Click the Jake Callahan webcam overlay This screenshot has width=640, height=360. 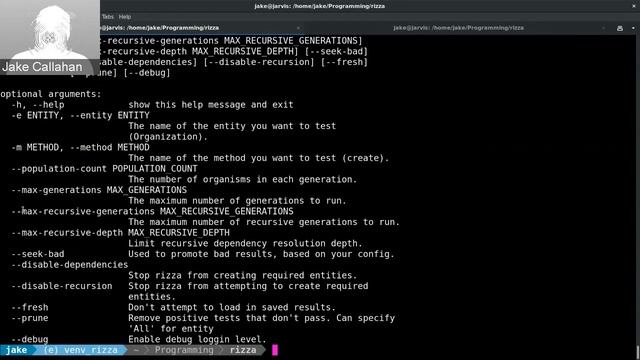point(50,38)
